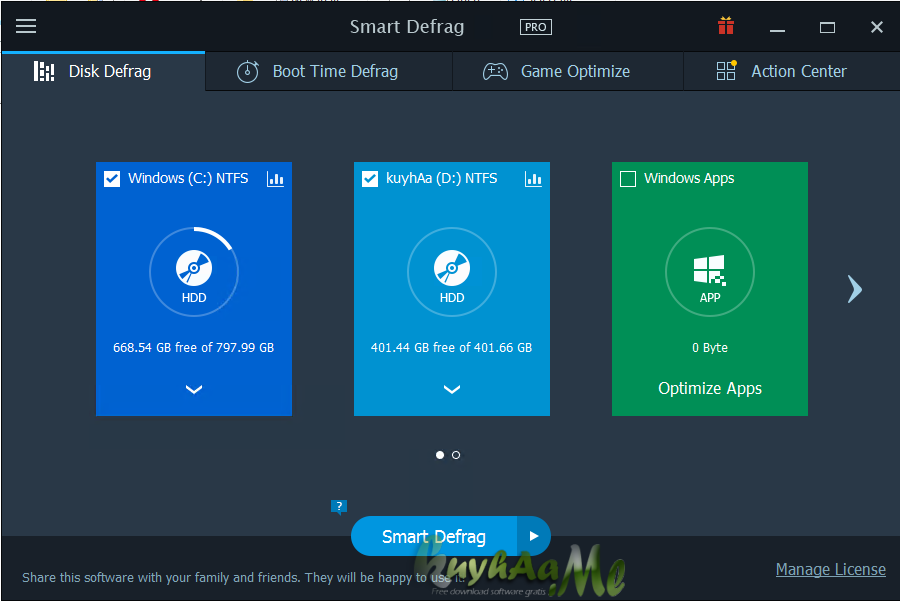
Task: Check the Windows Apps checkbox
Action: pyautogui.click(x=628, y=179)
